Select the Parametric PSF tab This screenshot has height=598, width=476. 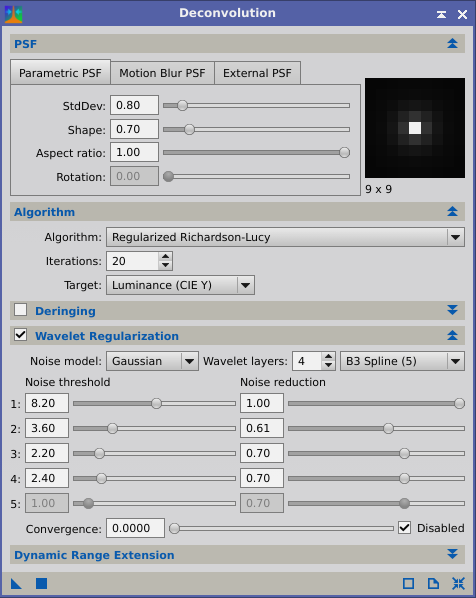[60, 72]
